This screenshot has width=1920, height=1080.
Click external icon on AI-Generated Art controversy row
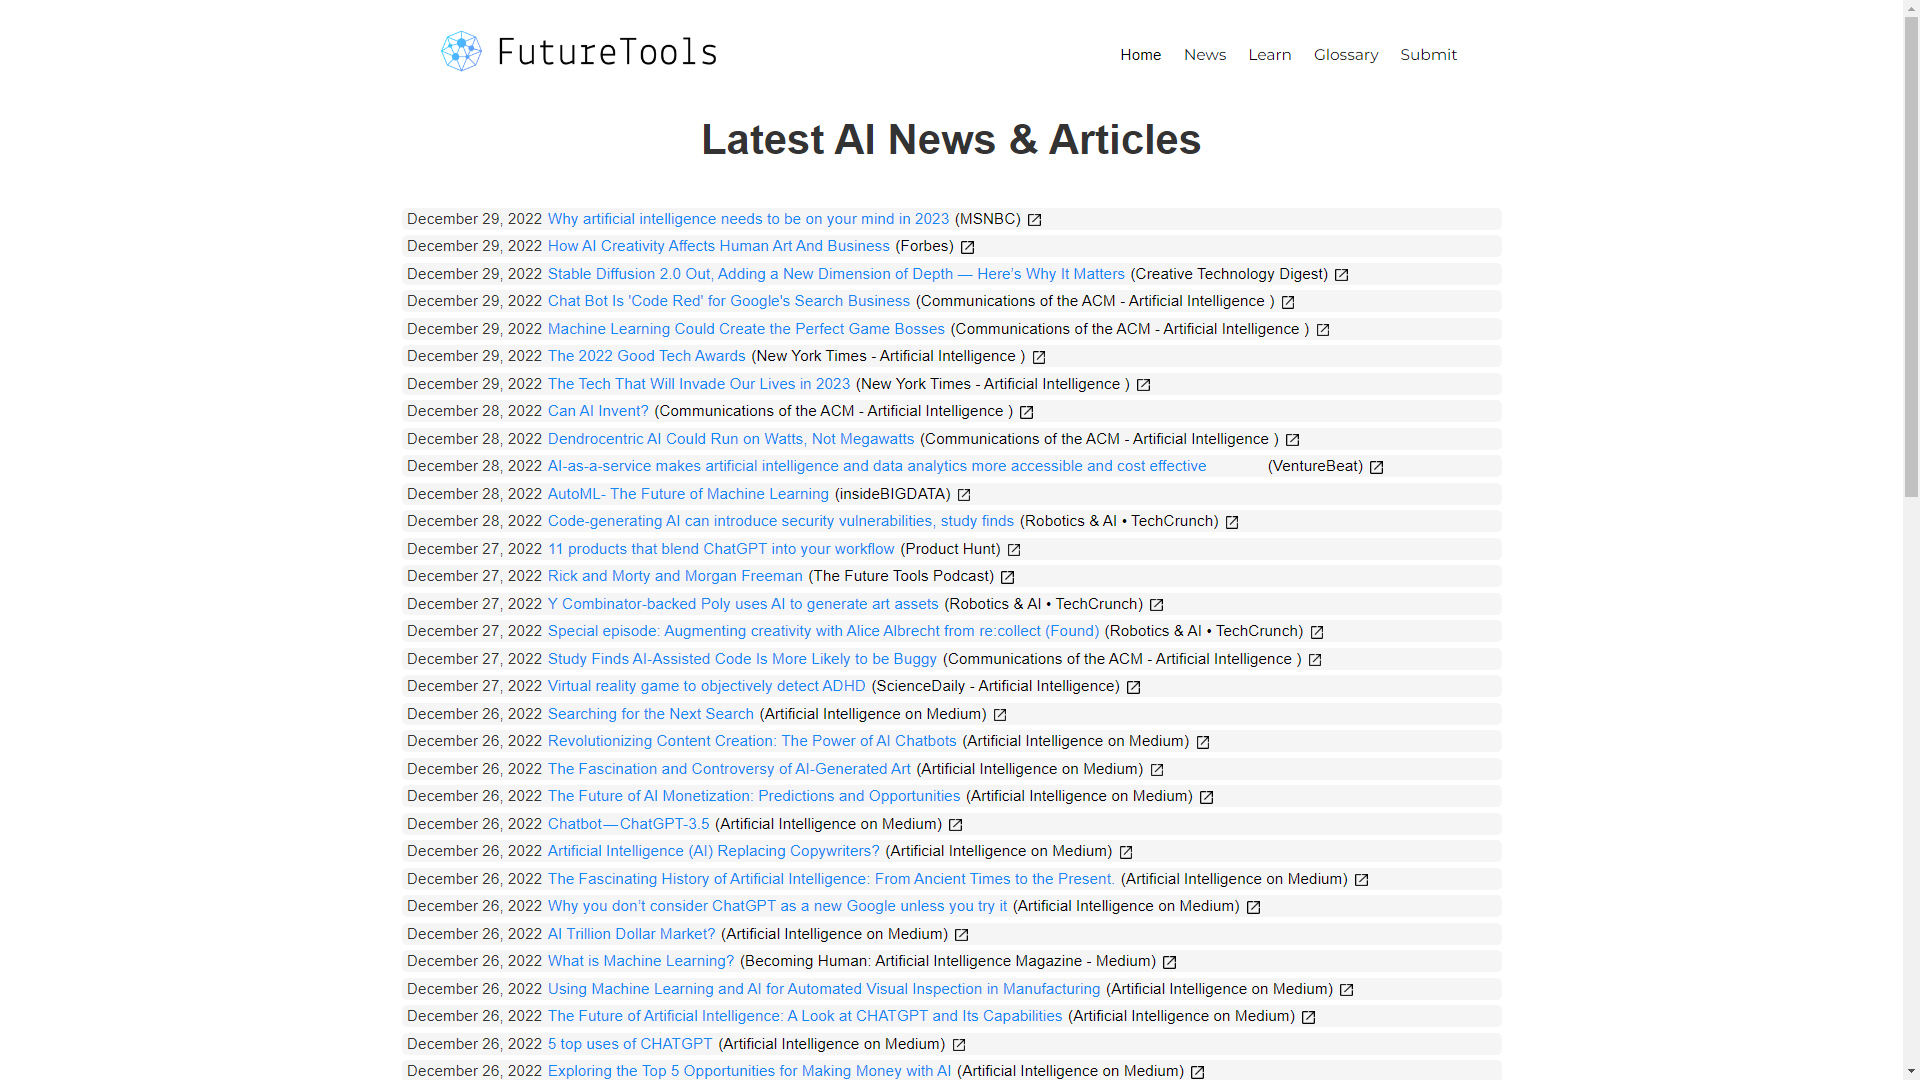coord(1158,770)
